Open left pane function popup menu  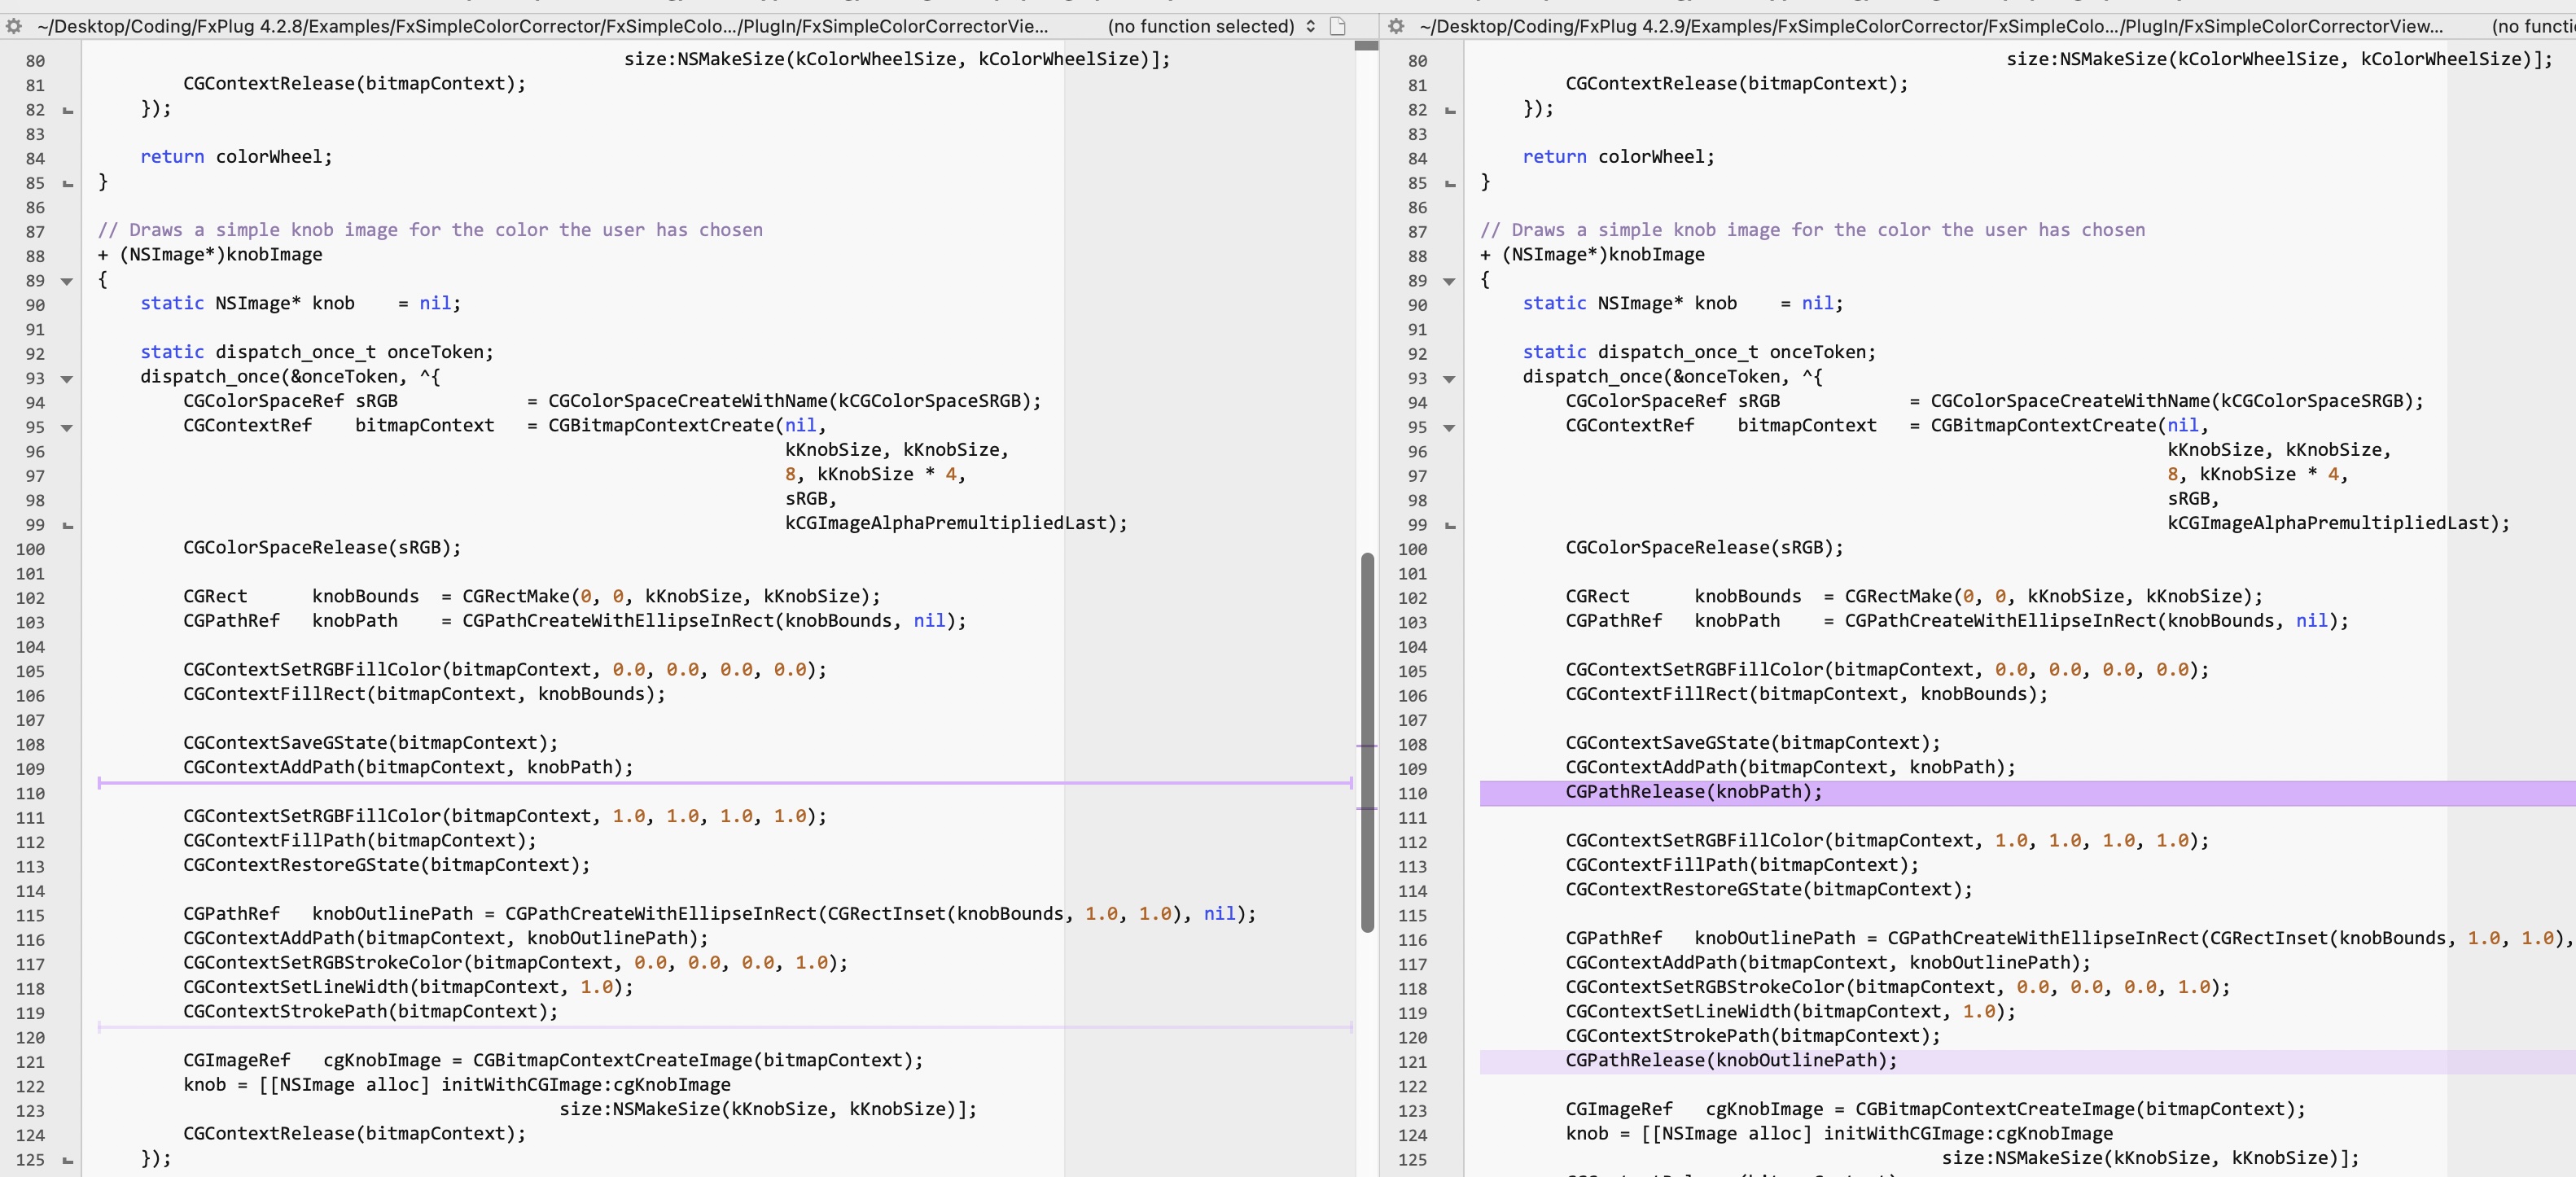point(1211,27)
